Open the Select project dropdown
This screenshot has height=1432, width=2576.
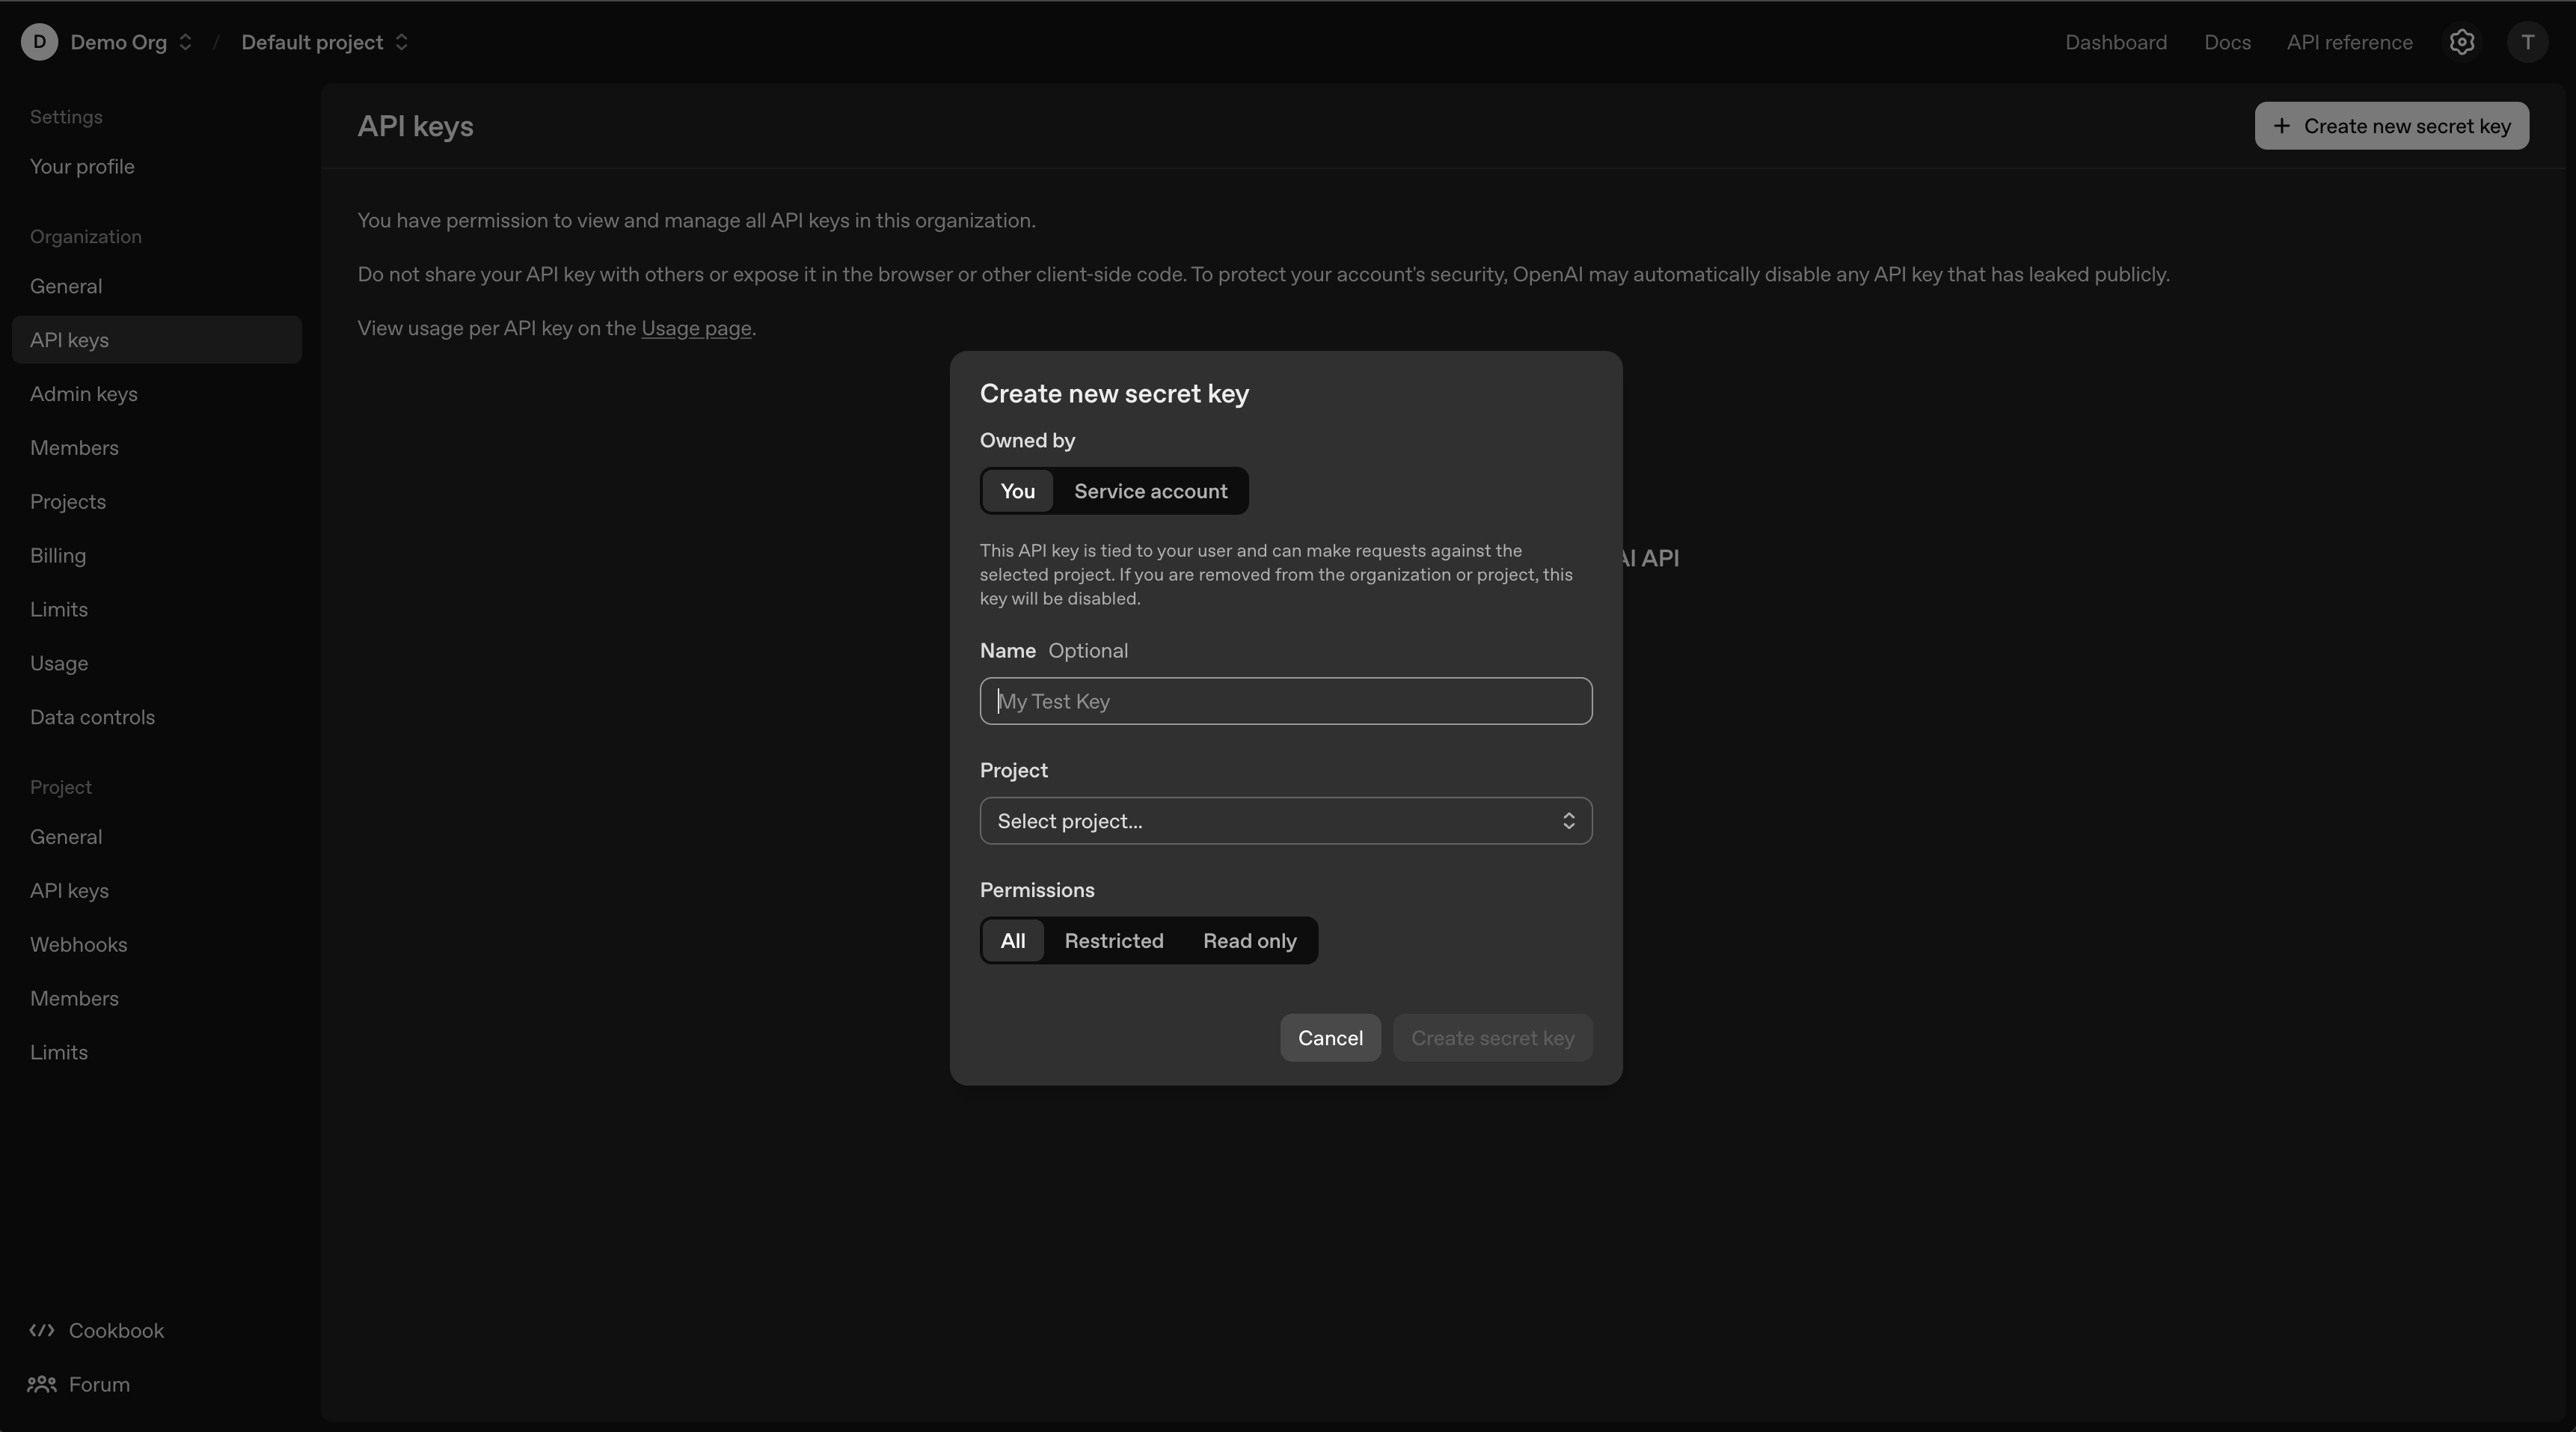1286,821
